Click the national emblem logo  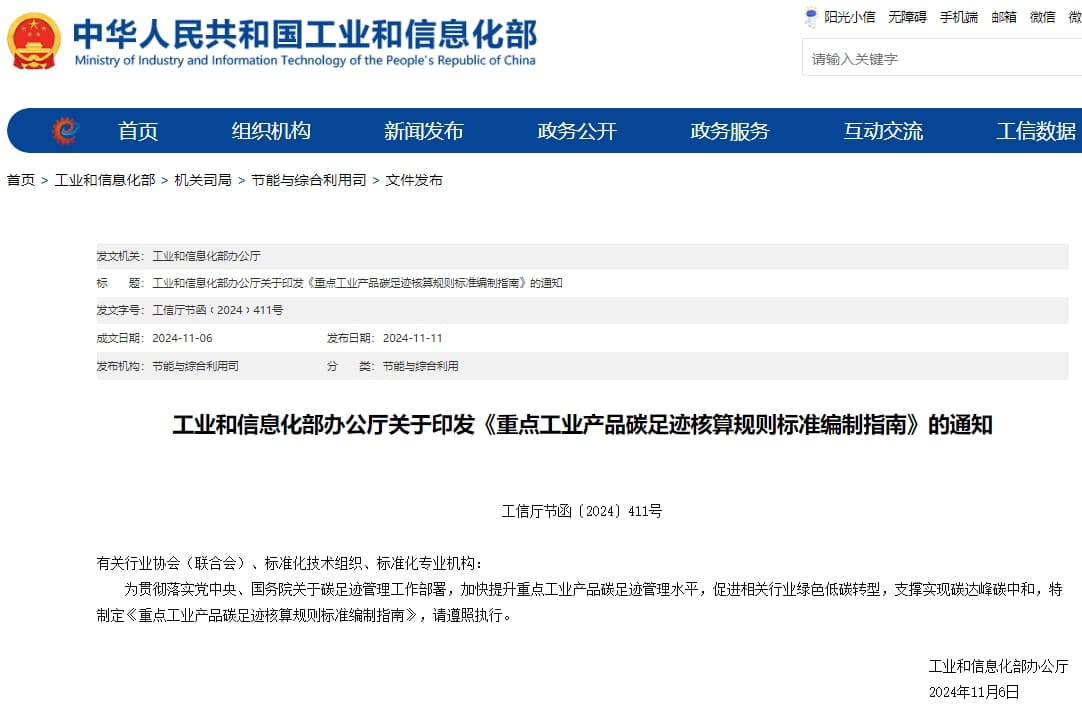click(x=34, y=41)
